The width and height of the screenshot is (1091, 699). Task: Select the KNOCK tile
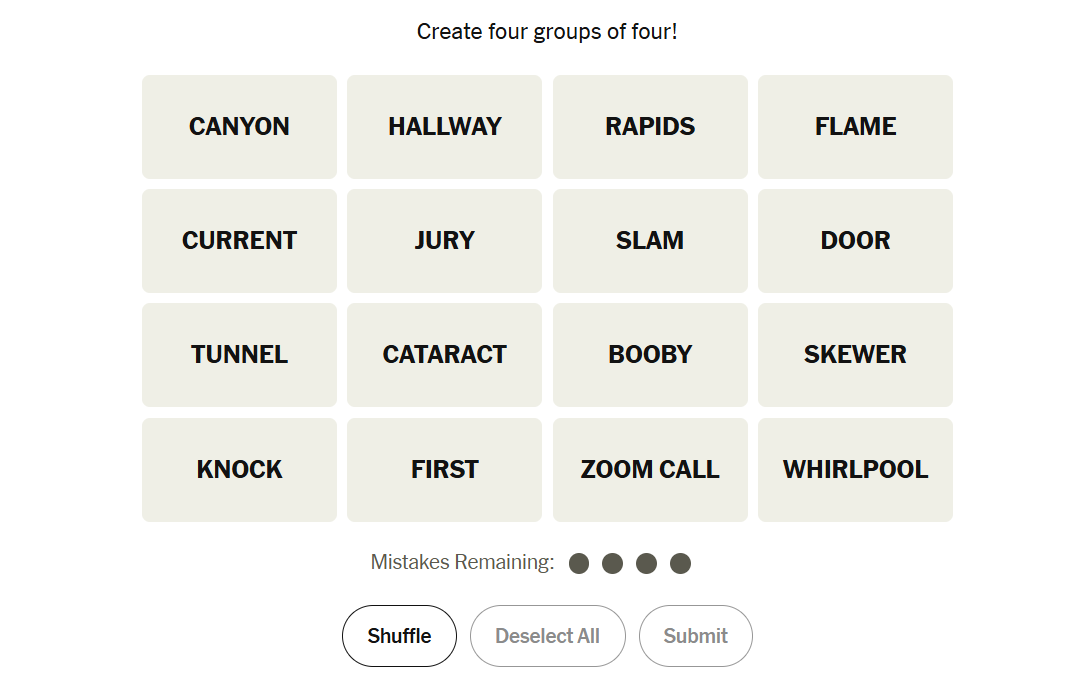(239, 470)
